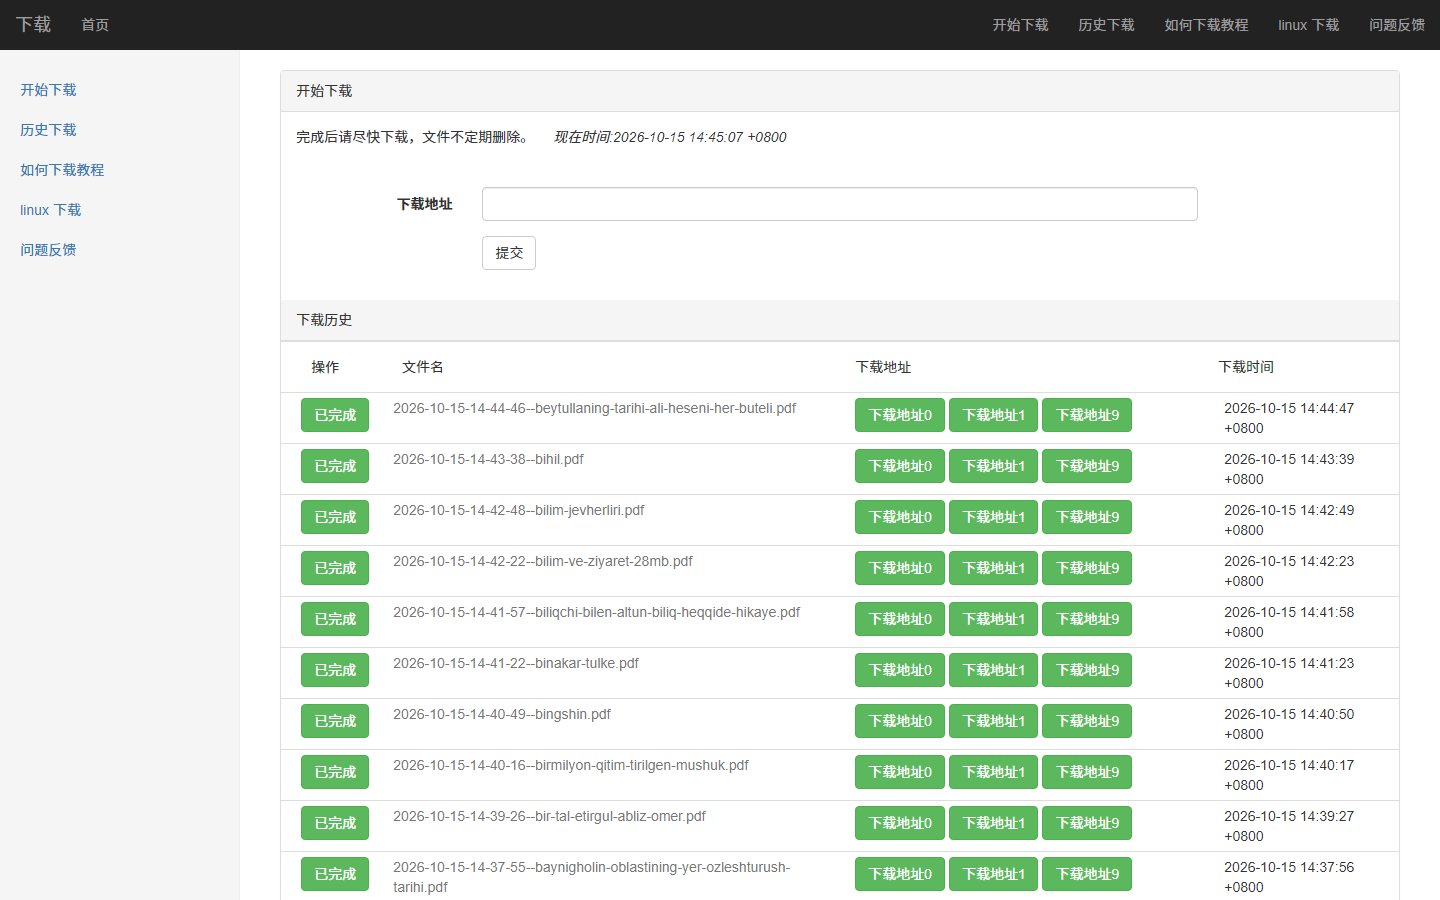
Task: Open linux 下载 in the top navbar
Action: click(x=1308, y=25)
